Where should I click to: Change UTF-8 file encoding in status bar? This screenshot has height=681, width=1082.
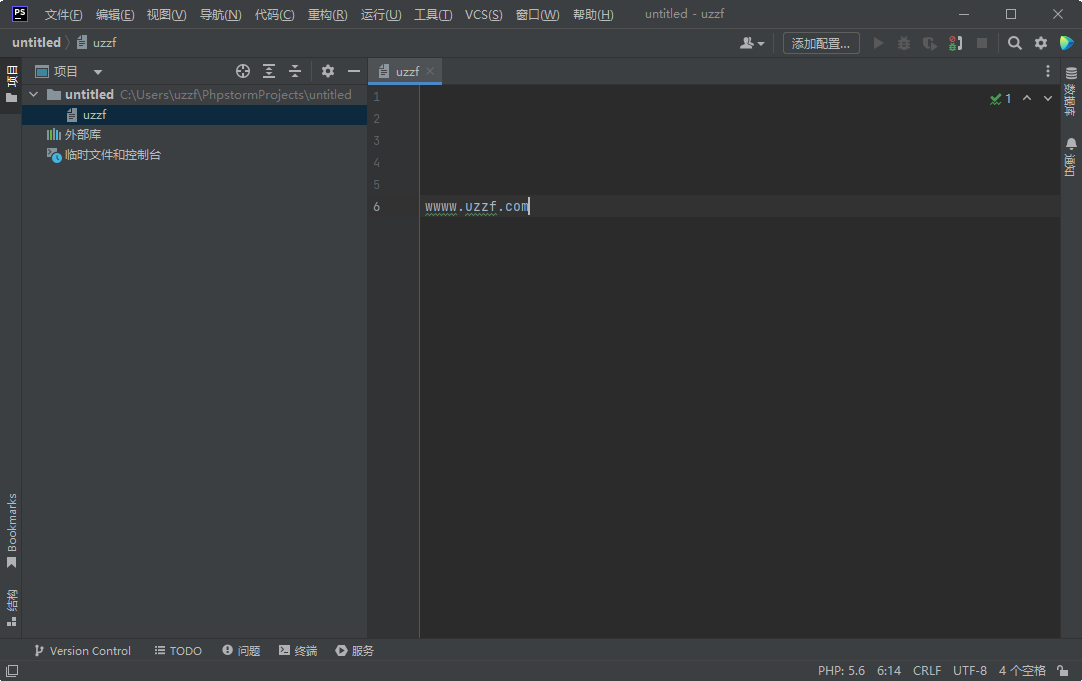pyautogui.click(x=970, y=671)
